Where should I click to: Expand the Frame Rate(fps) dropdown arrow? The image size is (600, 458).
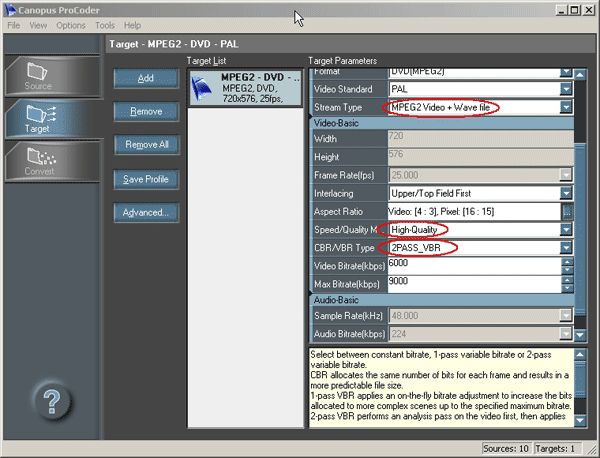(566, 175)
